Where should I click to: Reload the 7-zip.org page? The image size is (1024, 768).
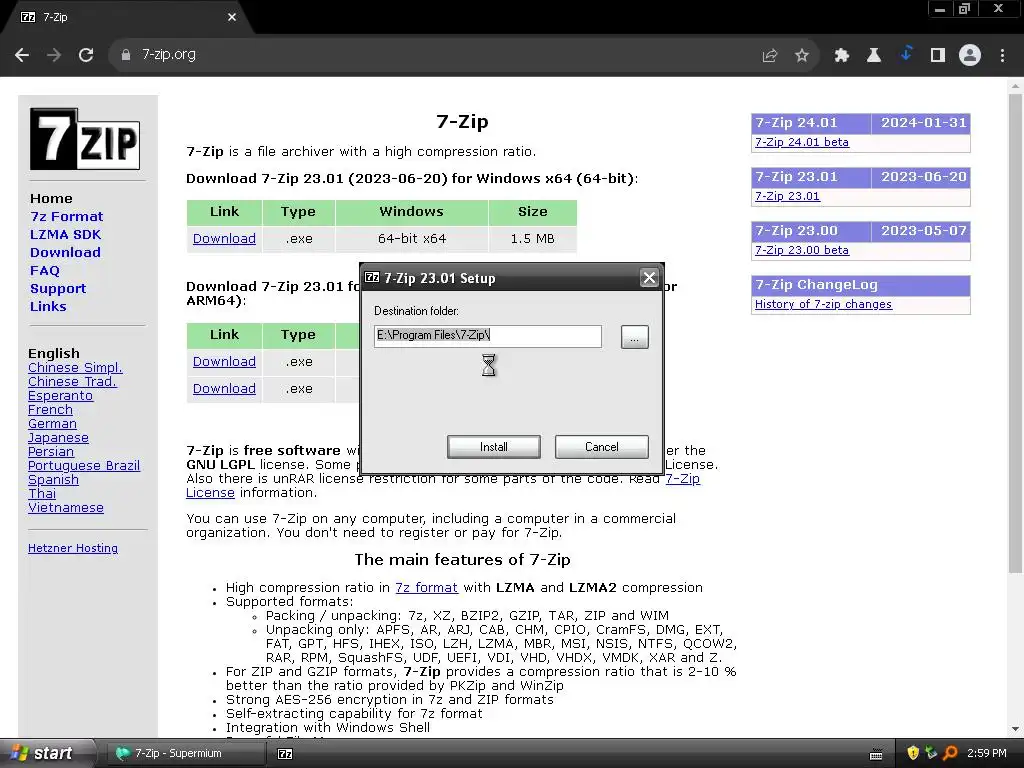pyautogui.click(x=86, y=55)
